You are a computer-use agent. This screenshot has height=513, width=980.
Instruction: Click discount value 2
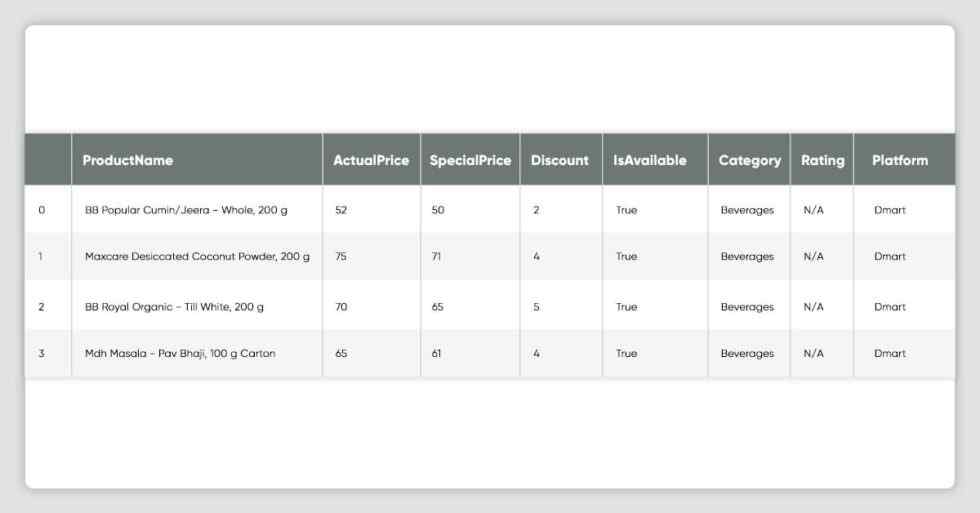tap(536, 210)
